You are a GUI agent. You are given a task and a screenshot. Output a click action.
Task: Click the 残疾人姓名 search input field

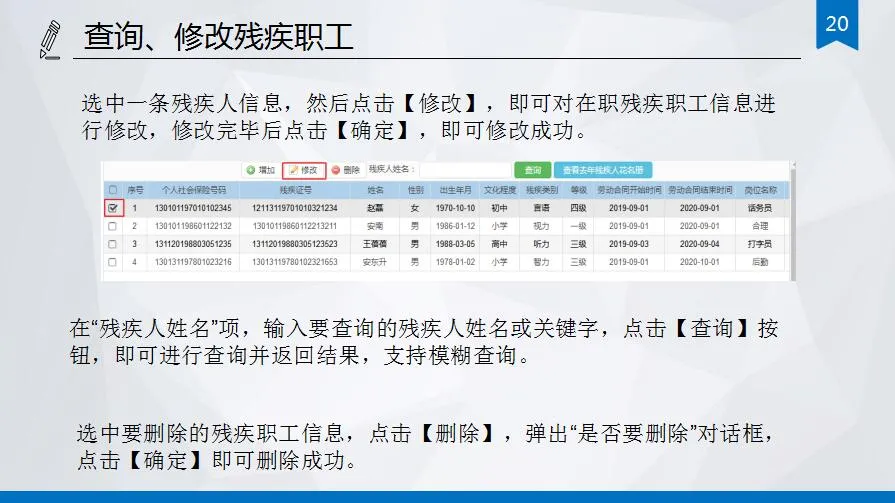point(463,170)
